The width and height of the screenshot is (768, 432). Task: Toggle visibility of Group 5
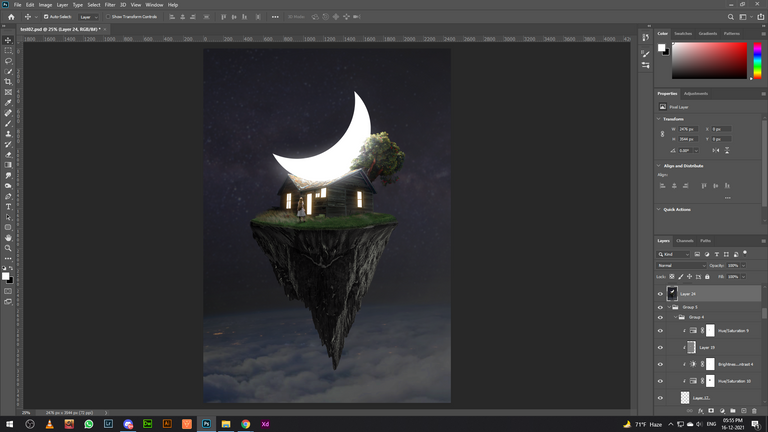pyautogui.click(x=660, y=307)
